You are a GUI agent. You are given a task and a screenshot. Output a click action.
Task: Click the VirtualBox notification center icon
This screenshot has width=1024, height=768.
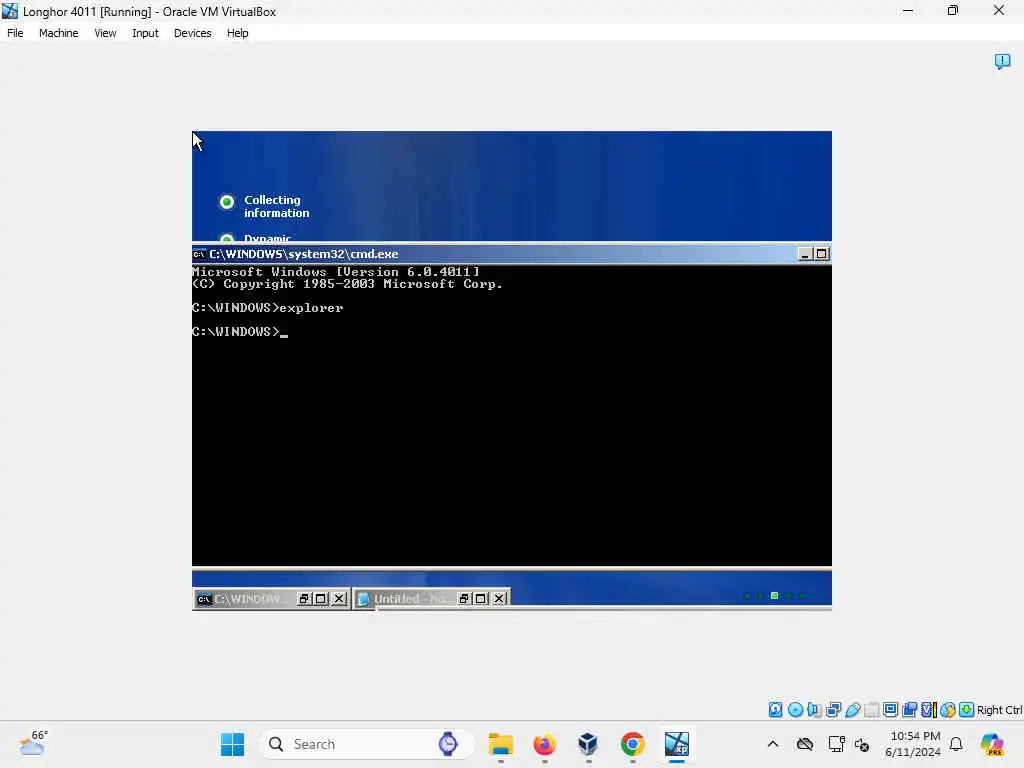tap(1002, 61)
